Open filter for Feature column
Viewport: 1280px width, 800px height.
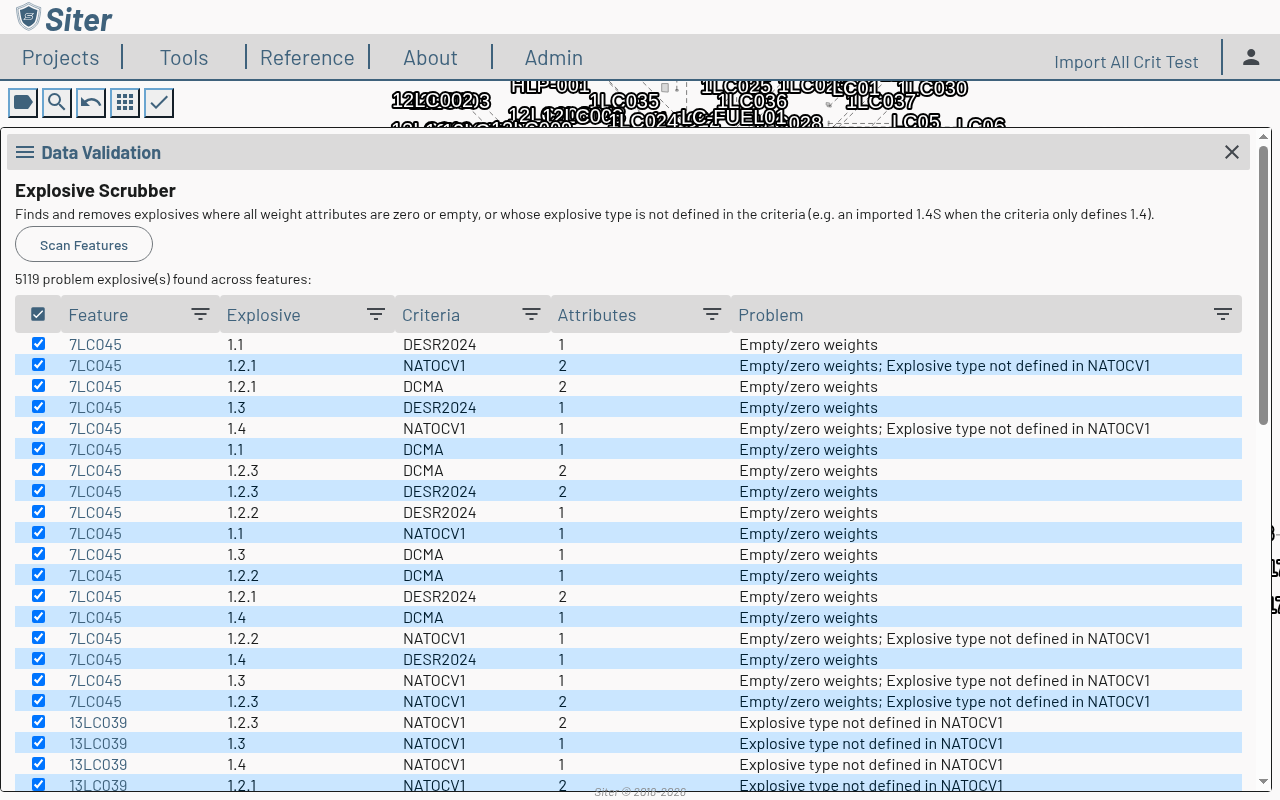[200, 314]
